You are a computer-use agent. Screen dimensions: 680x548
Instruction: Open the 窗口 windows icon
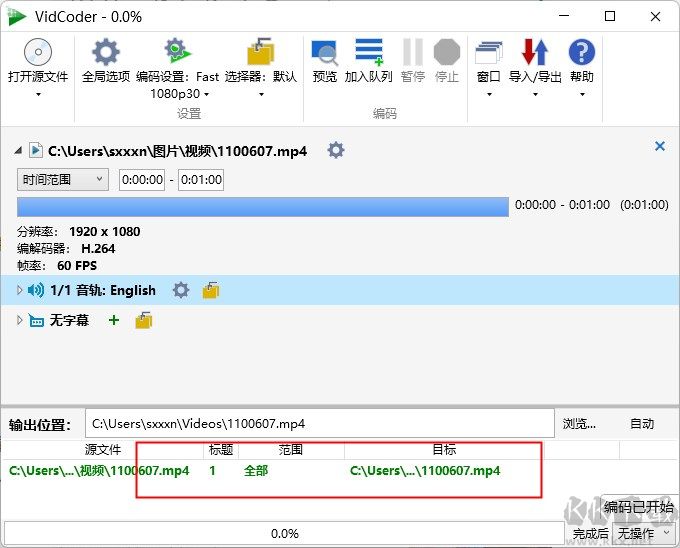pyautogui.click(x=489, y=52)
